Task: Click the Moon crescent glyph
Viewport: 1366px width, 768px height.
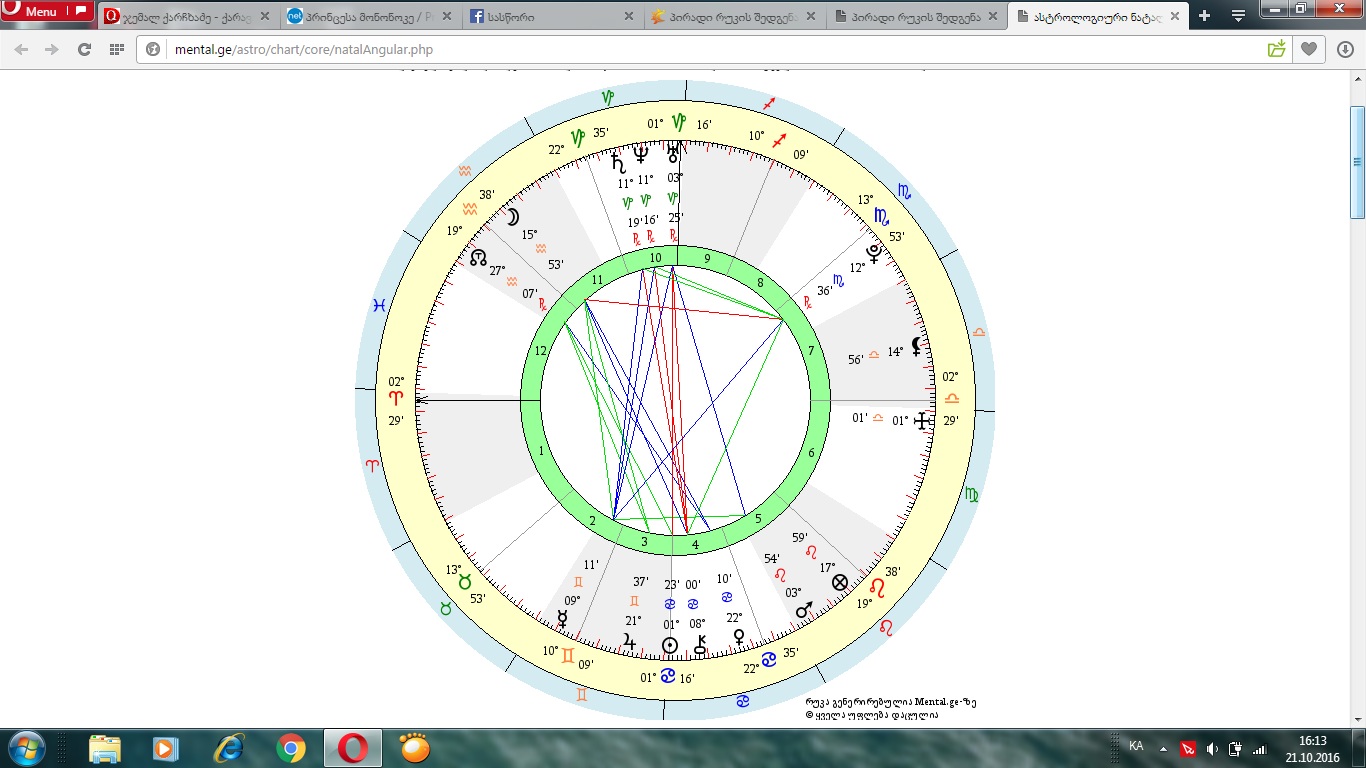Action: coord(511,217)
